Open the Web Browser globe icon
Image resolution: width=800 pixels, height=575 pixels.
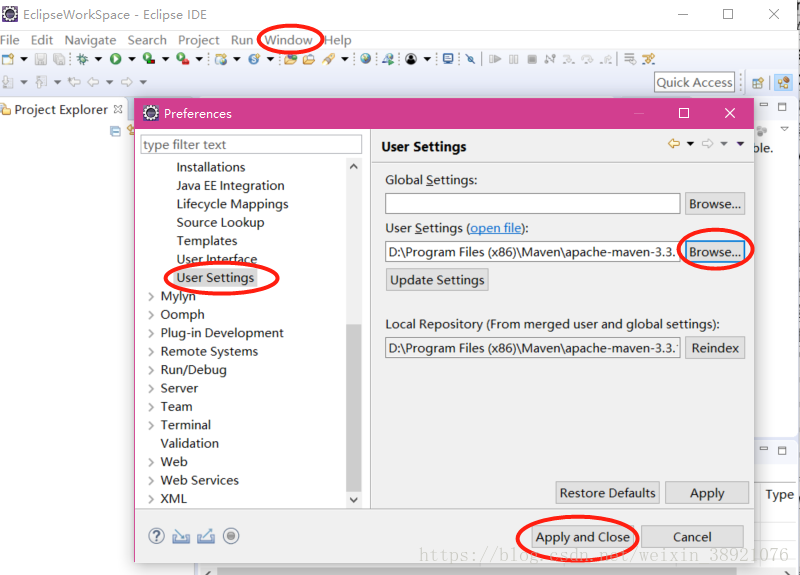[x=365, y=59]
